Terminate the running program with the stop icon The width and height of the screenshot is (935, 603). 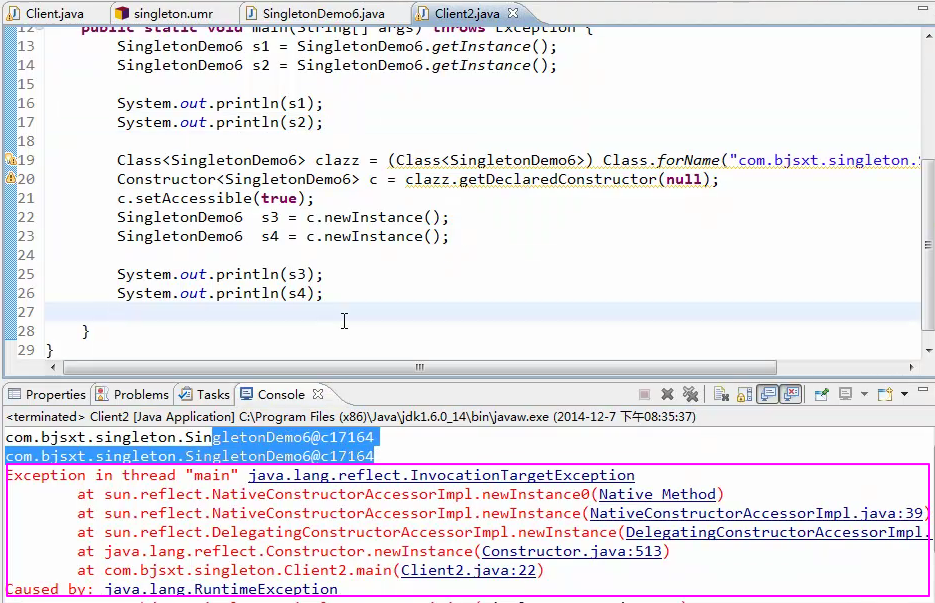pos(645,395)
